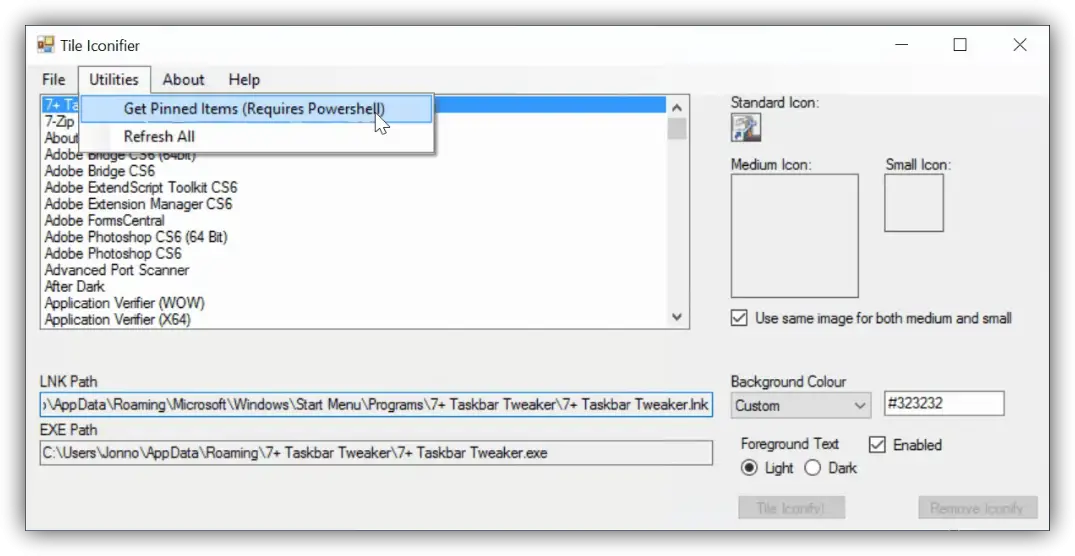Open the File menu
The image size is (1075, 556).
pyautogui.click(x=53, y=80)
